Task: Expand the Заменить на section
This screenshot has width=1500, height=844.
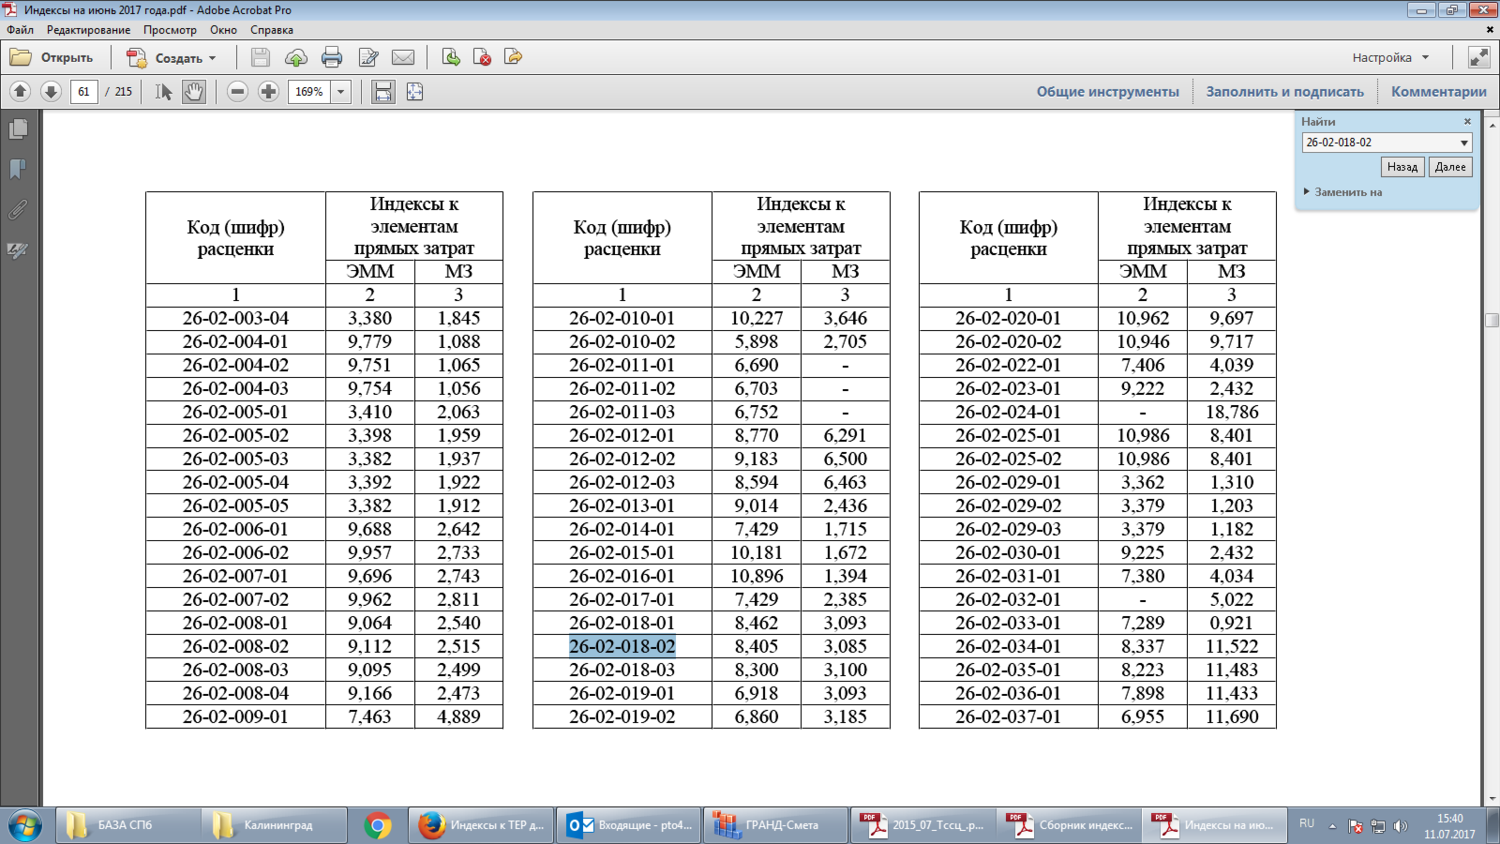Action: point(1343,192)
